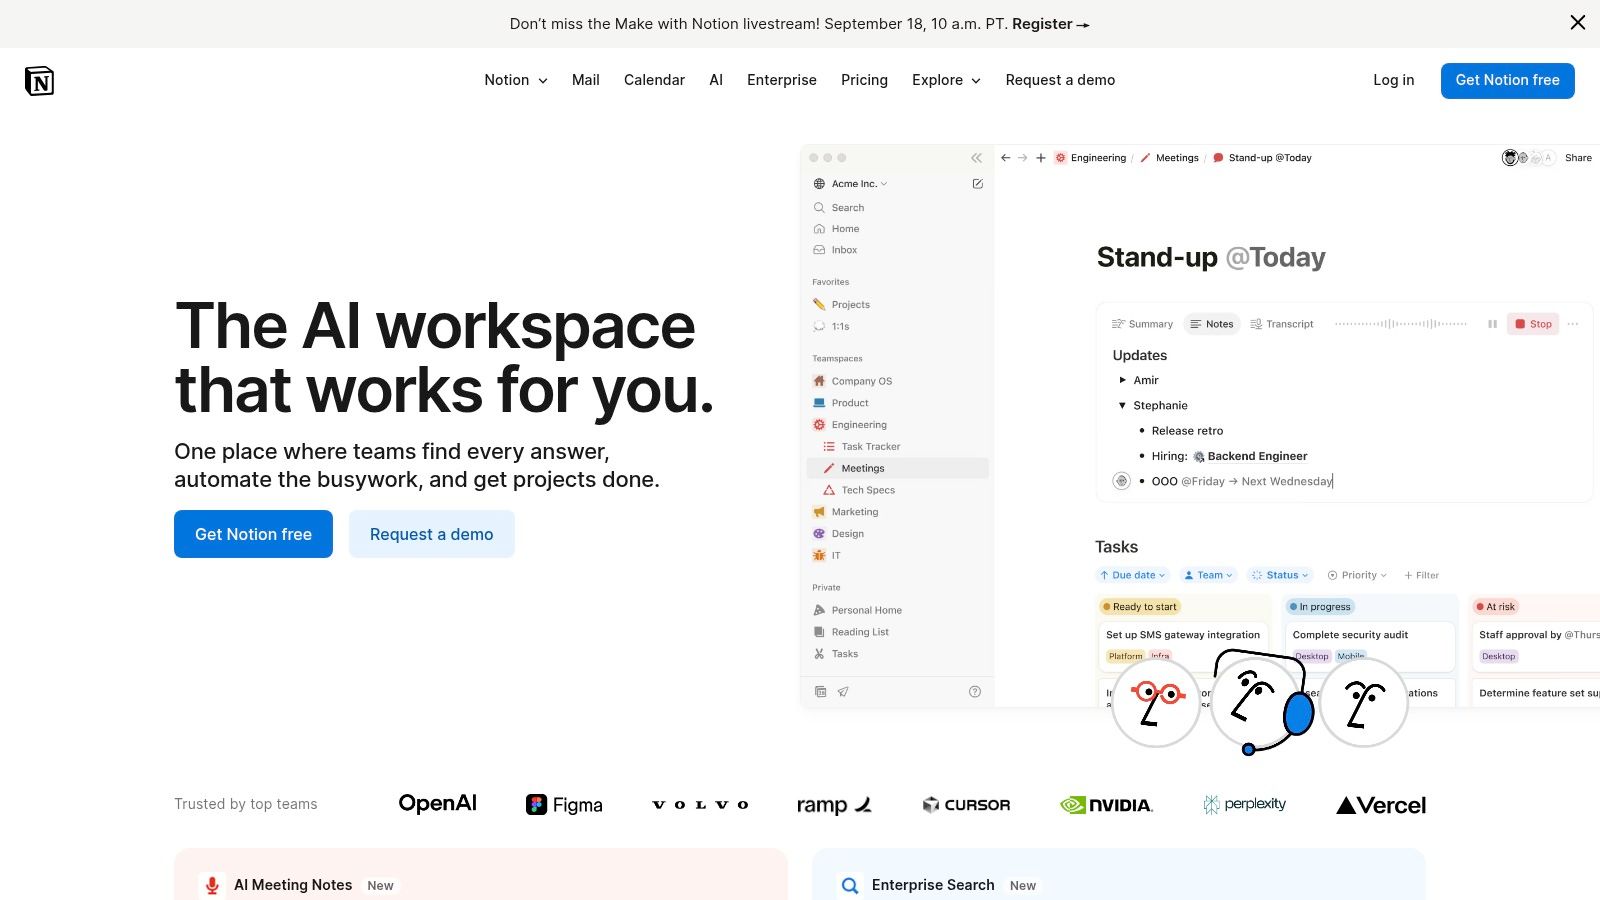
Task: Open the Tech Specs page under Engineering
Action: 866,490
